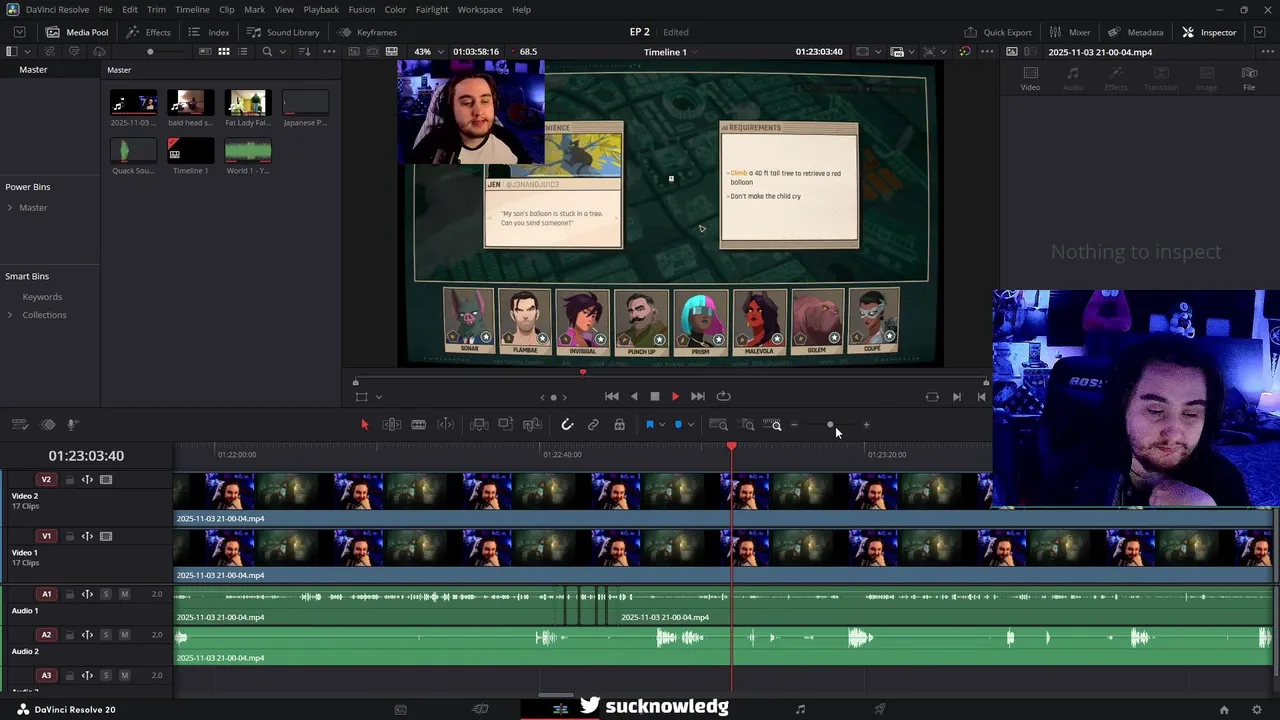Click media pool thumbnail size slider
Viewport: 1280px width, 720px height.
[150, 52]
